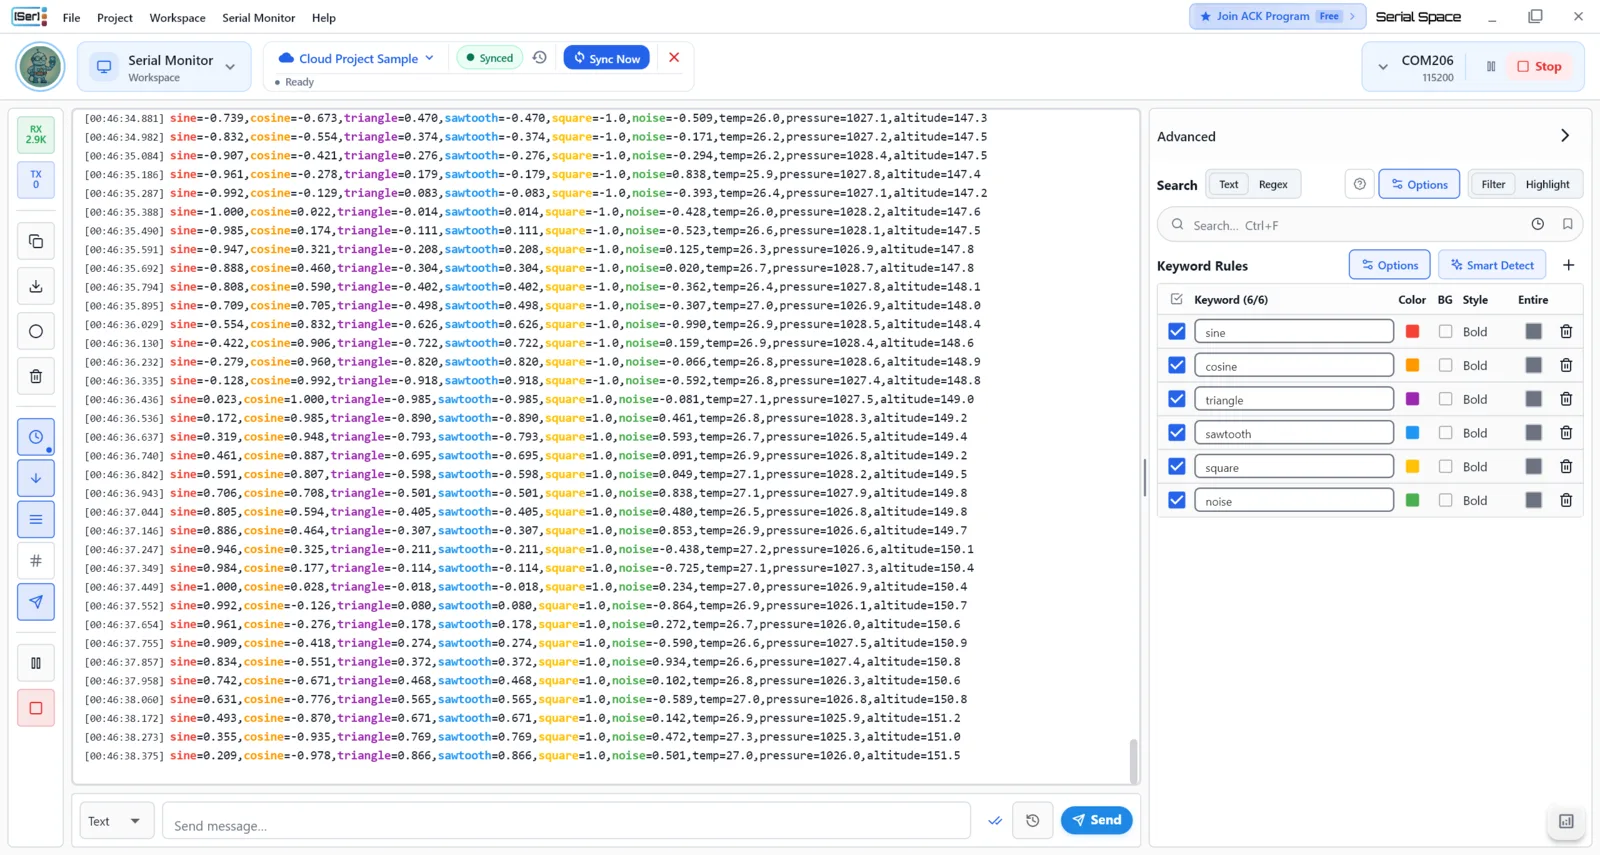Image resolution: width=1600 pixels, height=855 pixels.
Task: Change the red color swatch for sine
Action: [1412, 331]
